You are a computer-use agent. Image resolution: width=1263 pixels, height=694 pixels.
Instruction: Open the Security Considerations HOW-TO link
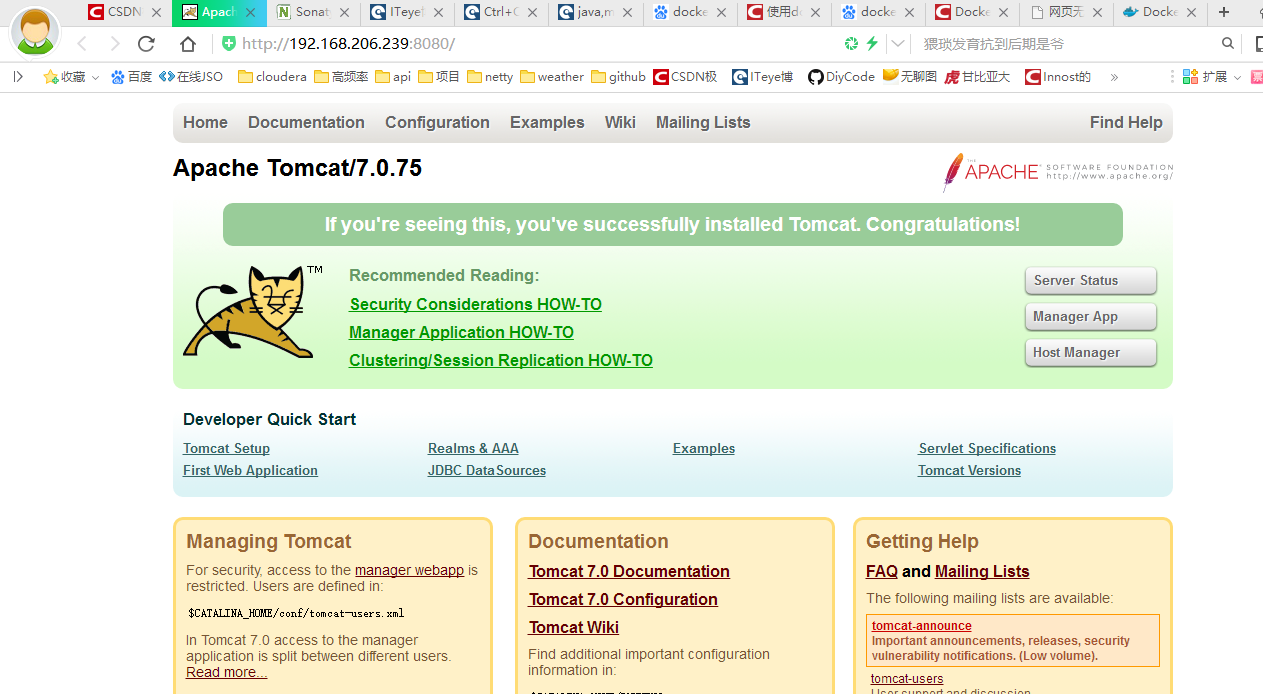476,304
